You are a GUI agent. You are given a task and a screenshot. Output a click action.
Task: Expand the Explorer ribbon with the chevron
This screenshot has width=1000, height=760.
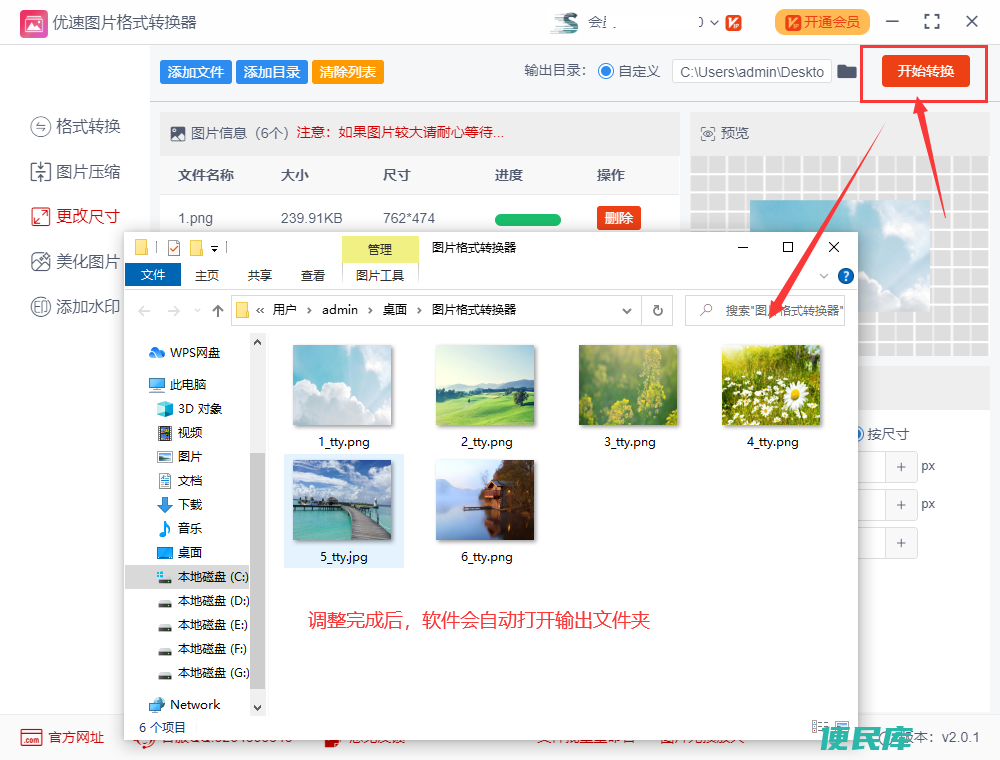coord(824,276)
